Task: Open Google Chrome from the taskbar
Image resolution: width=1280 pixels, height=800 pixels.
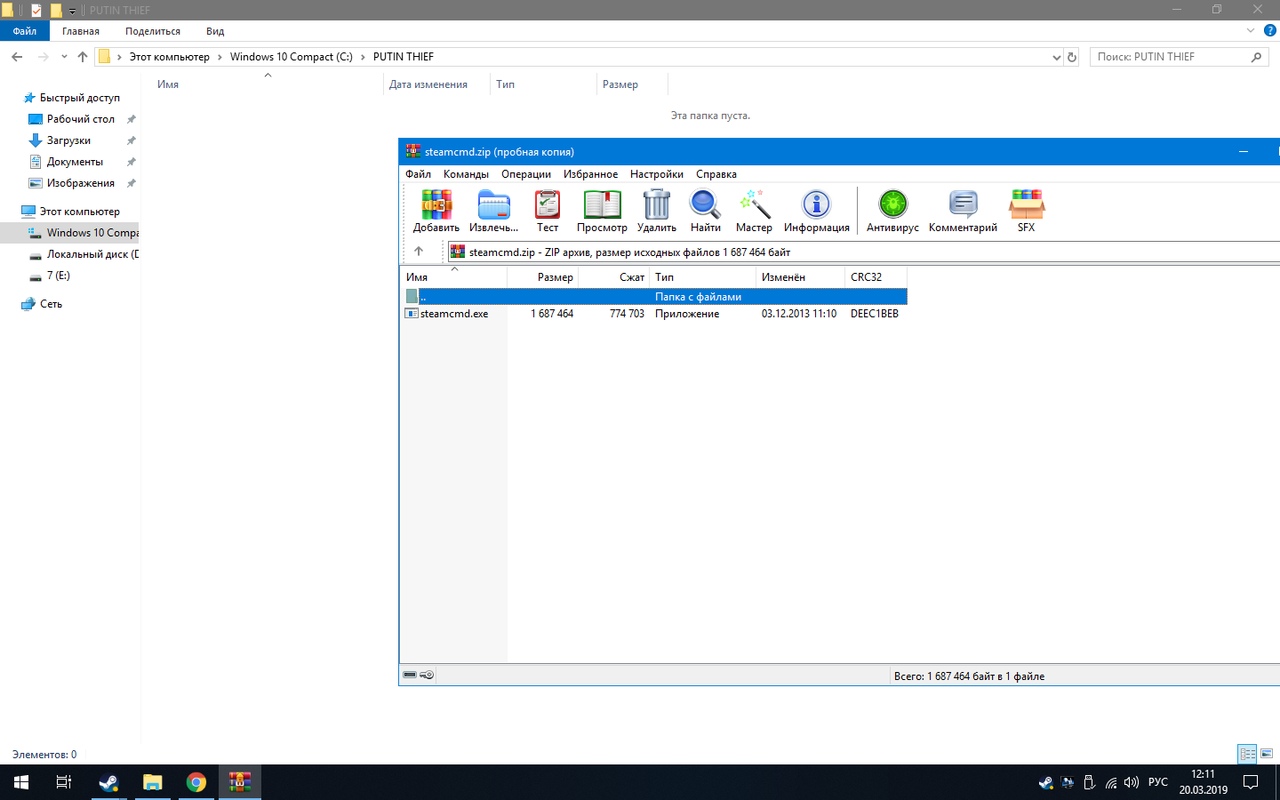Action: pos(196,782)
